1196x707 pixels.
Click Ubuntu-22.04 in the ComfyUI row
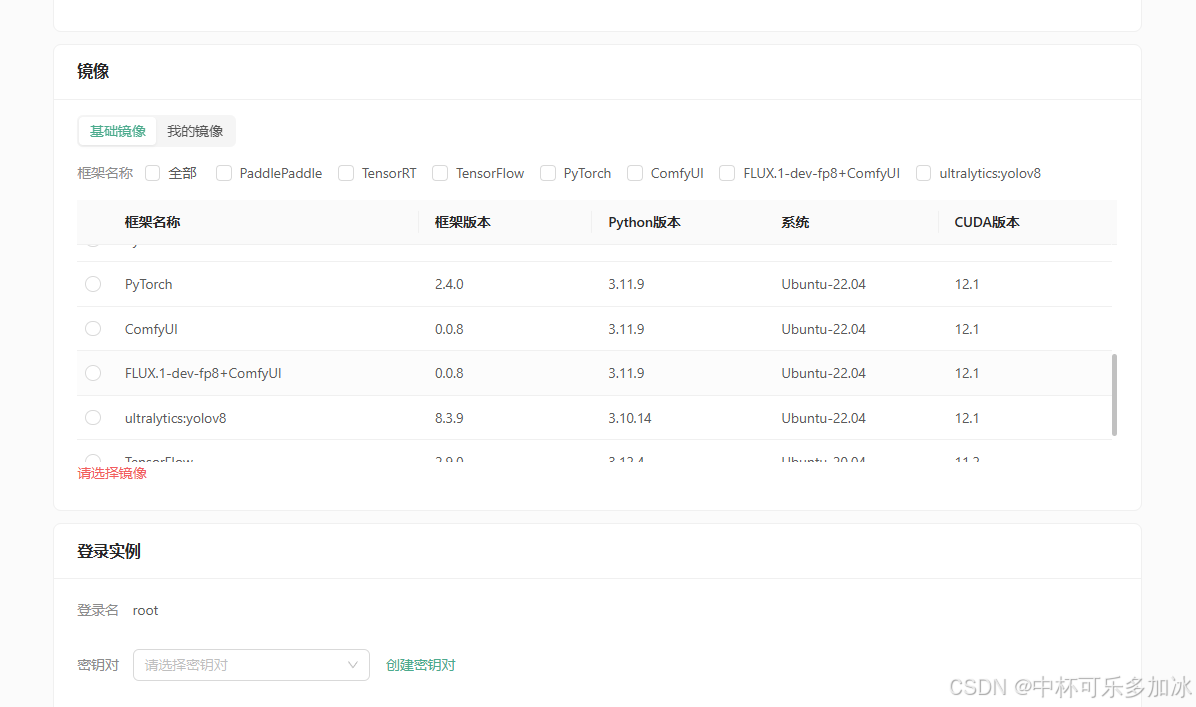[x=824, y=329]
